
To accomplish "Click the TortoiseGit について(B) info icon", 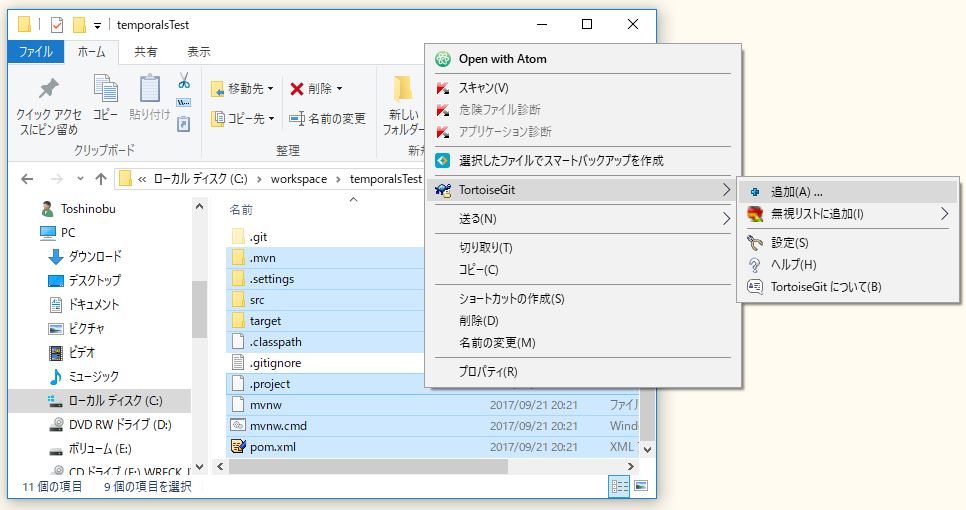I will coord(755,286).
